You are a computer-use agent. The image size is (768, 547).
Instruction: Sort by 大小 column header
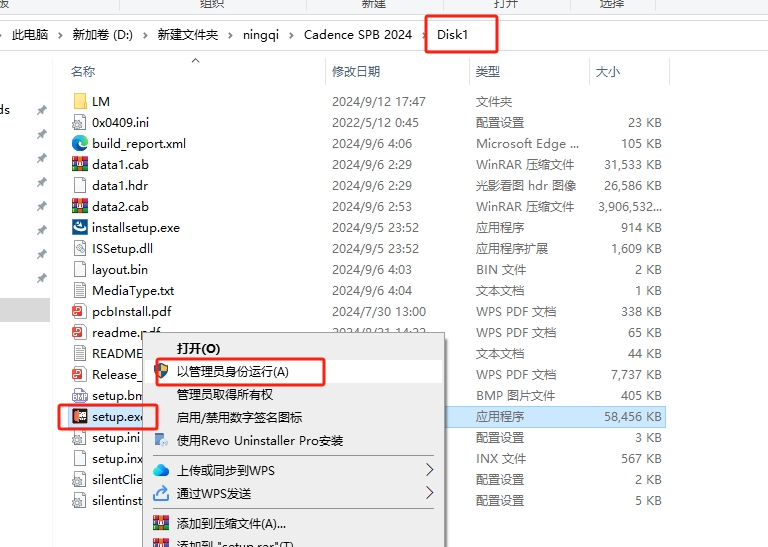608,71
